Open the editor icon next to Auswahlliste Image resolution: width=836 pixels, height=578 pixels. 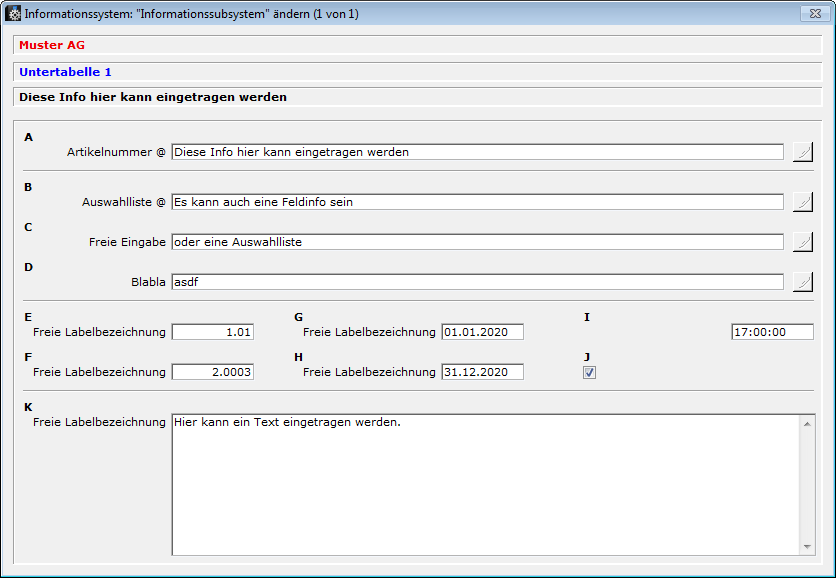[802, 202]
